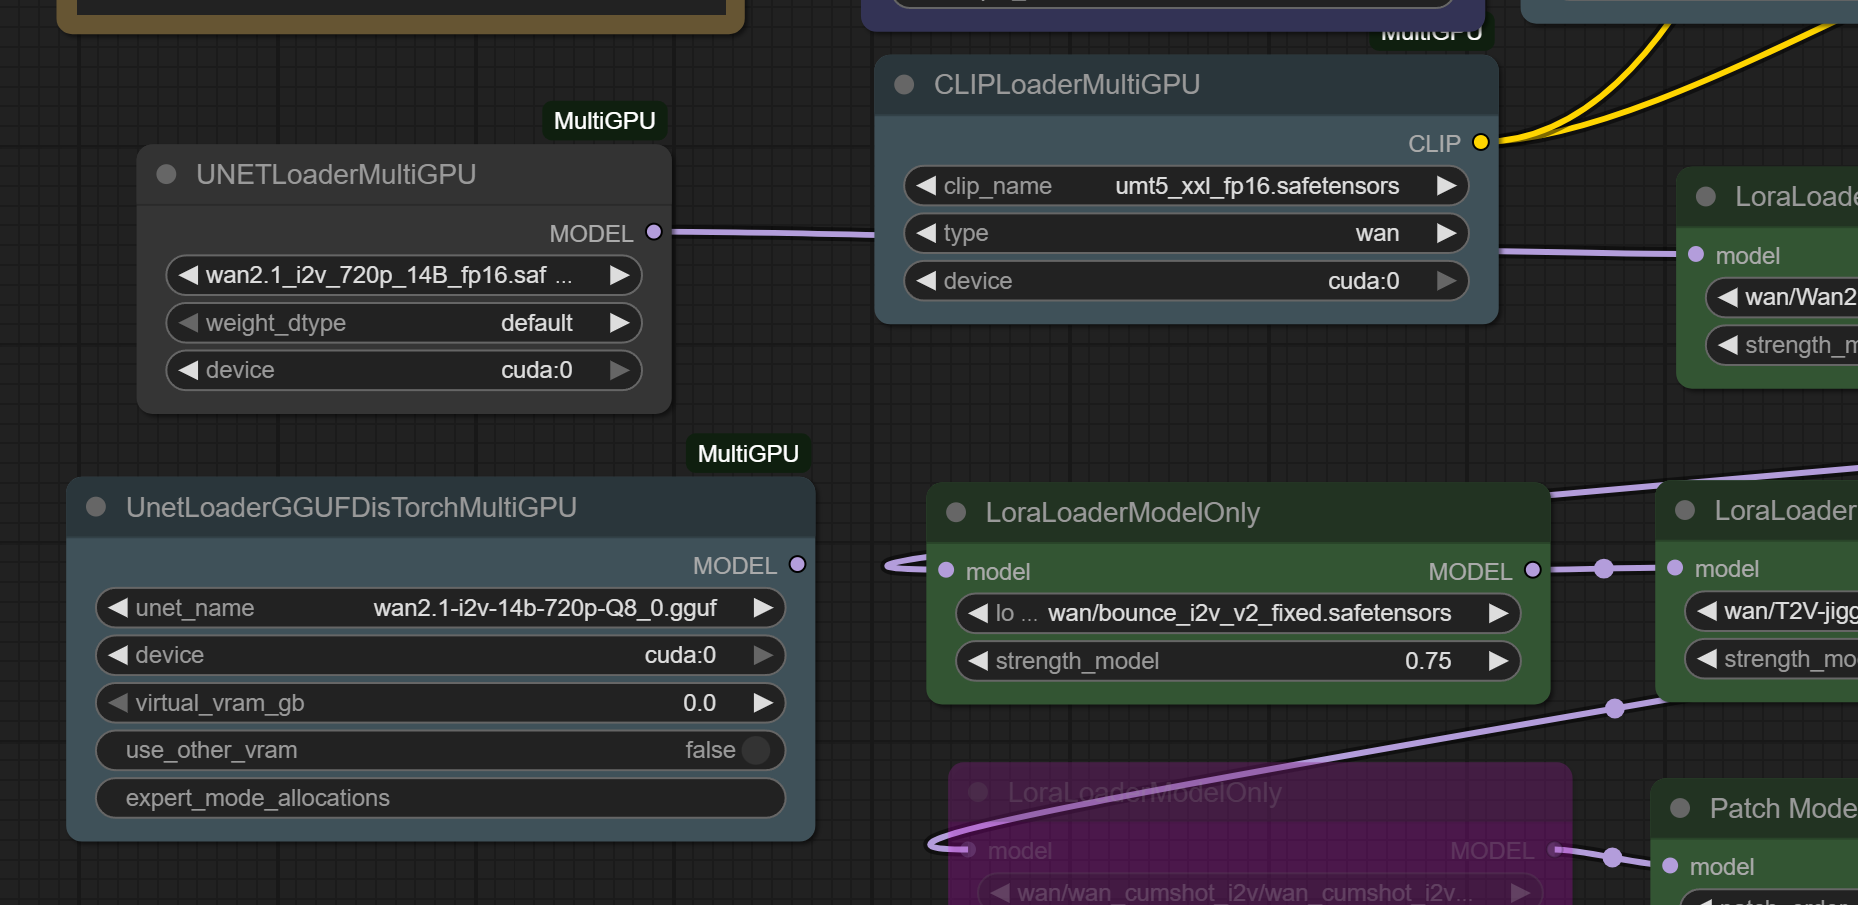Decrease strength_model on wan/T2V-jigg LoraLoader
Viewport: 1858px width, 905px height.
(x=1706, y=658)
